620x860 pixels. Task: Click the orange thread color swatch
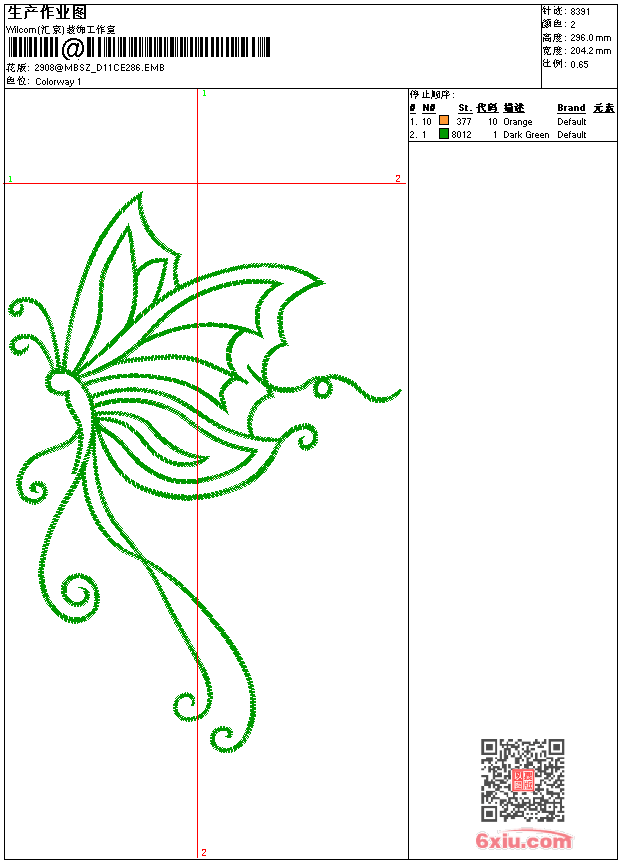pos(444,121)
